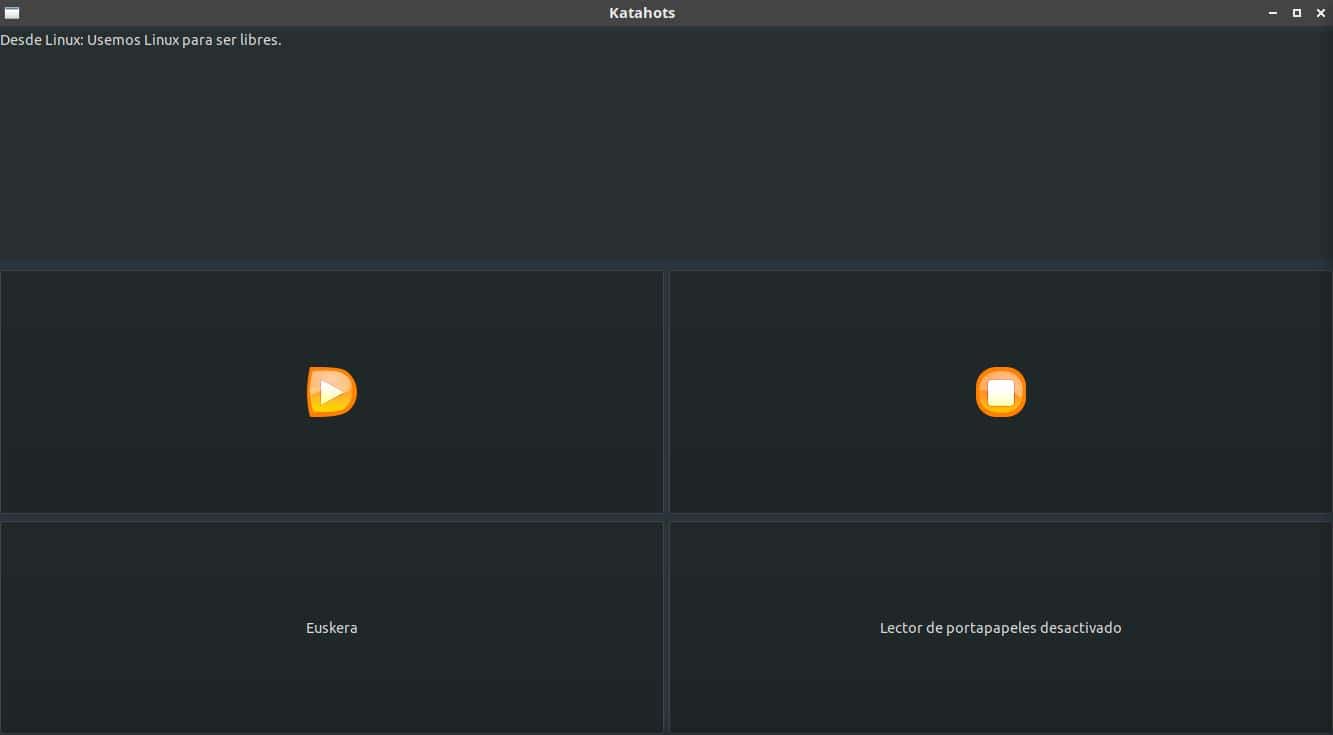
Task: Click Euskera to cycle to another language
Action: [x=331, y=627]
